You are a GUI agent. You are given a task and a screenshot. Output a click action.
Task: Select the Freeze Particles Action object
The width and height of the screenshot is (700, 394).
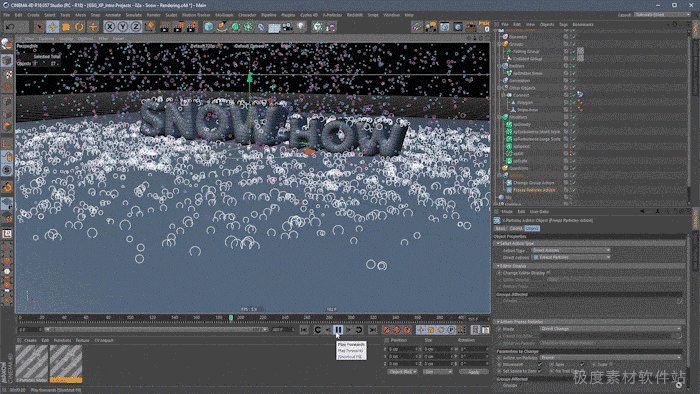pyautogui.click(x=534, y=190)
